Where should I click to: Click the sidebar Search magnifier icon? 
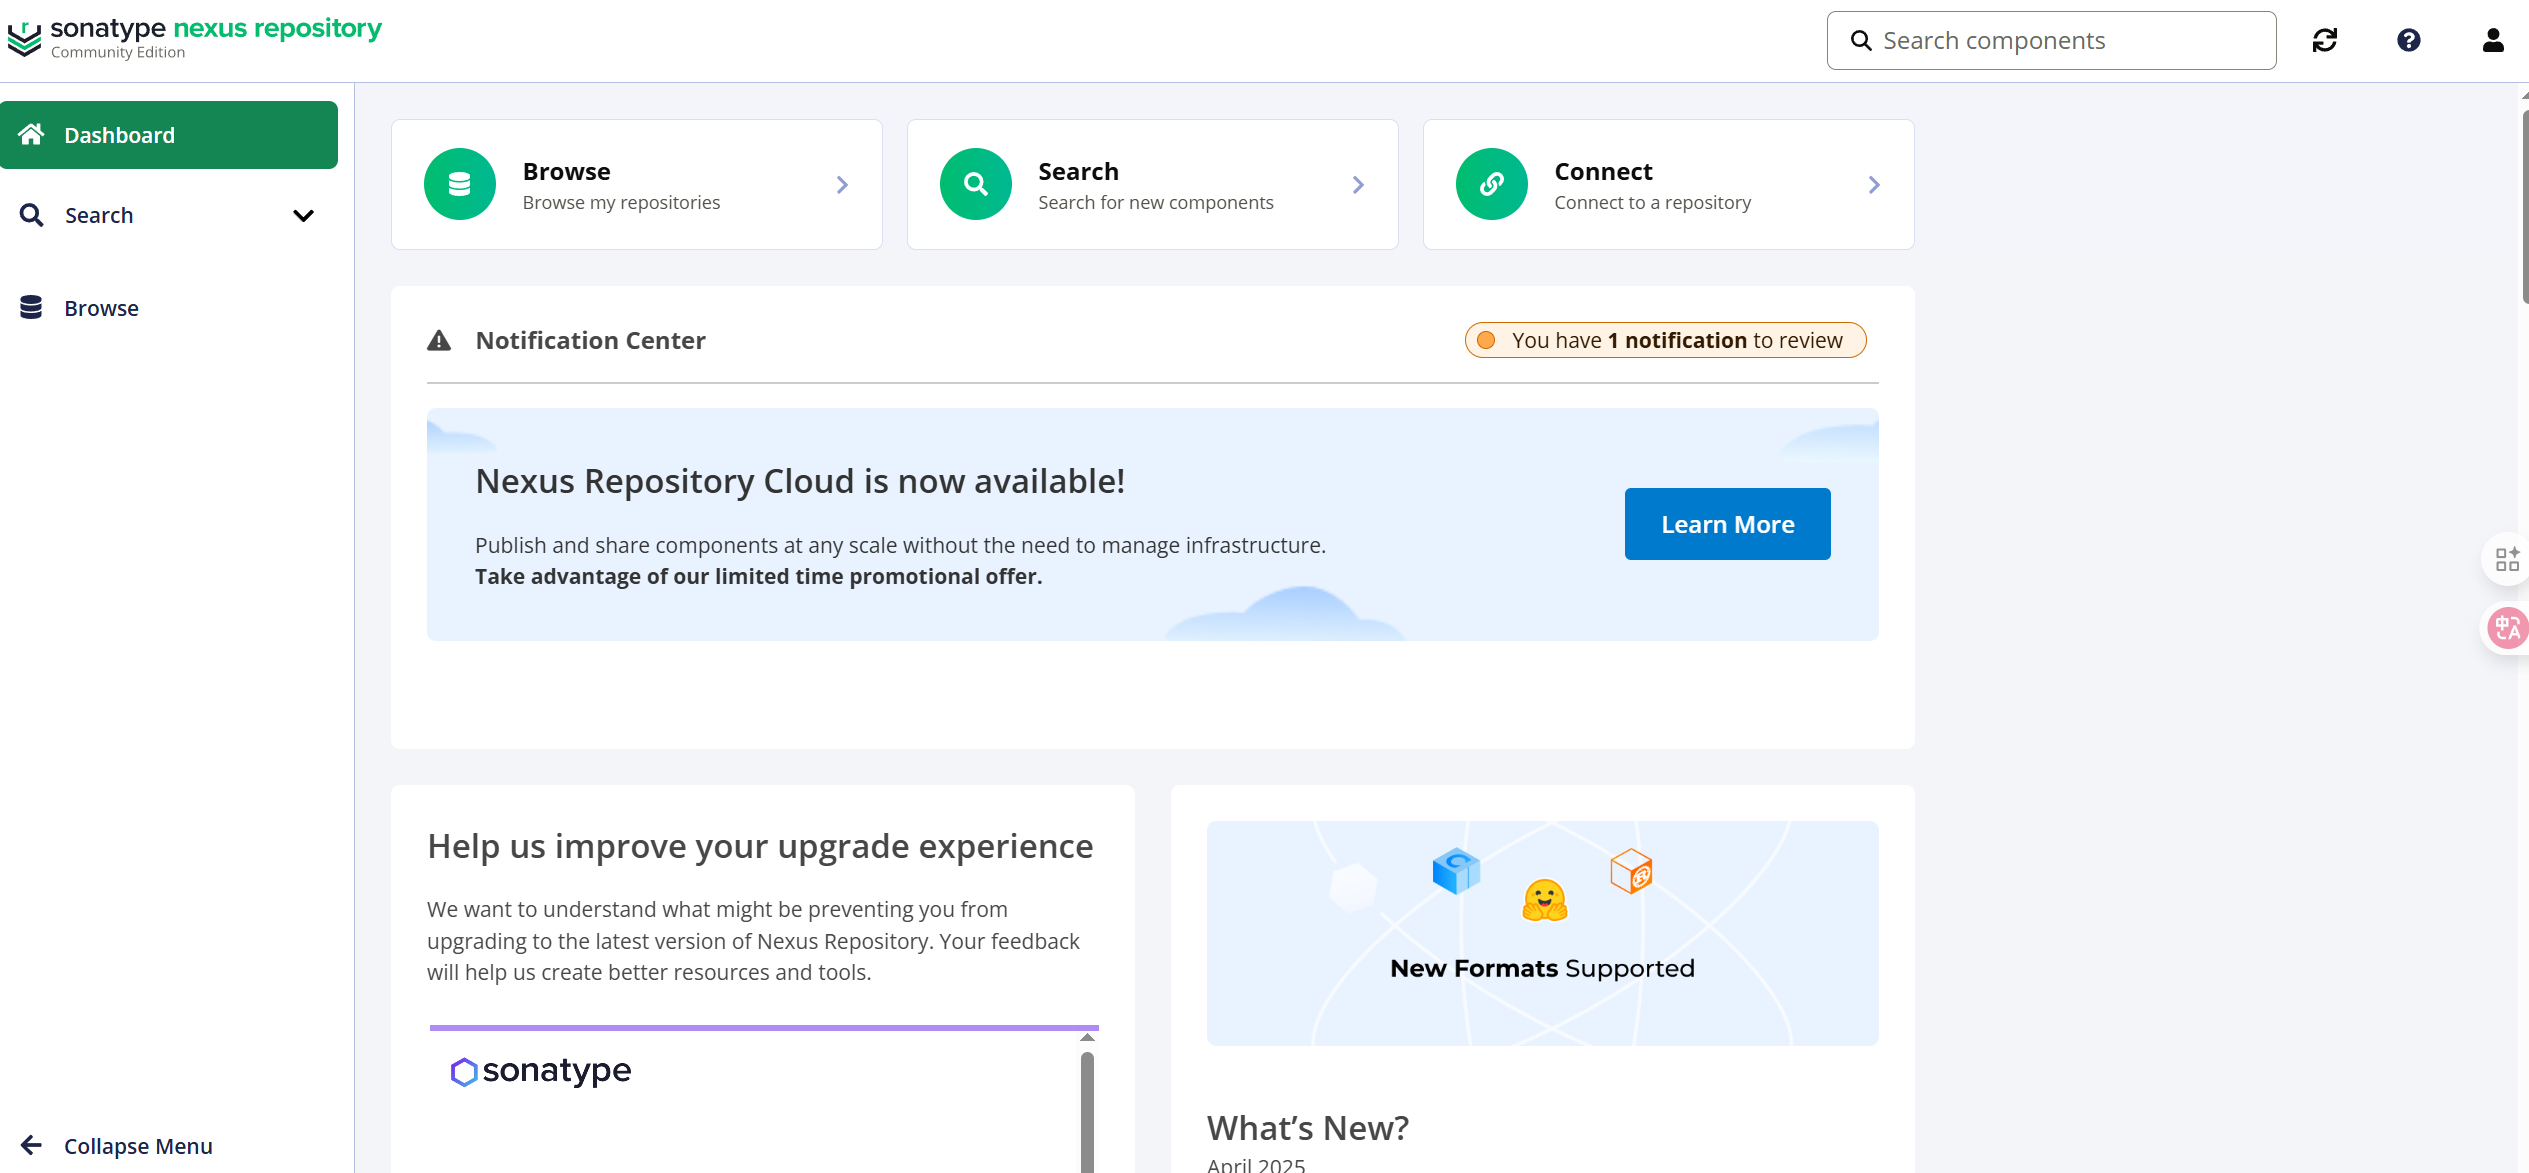31,215
